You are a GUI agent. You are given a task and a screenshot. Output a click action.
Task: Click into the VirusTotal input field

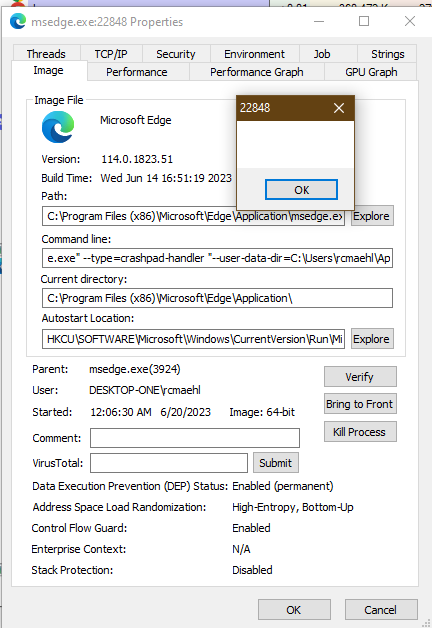pos(169,463)
